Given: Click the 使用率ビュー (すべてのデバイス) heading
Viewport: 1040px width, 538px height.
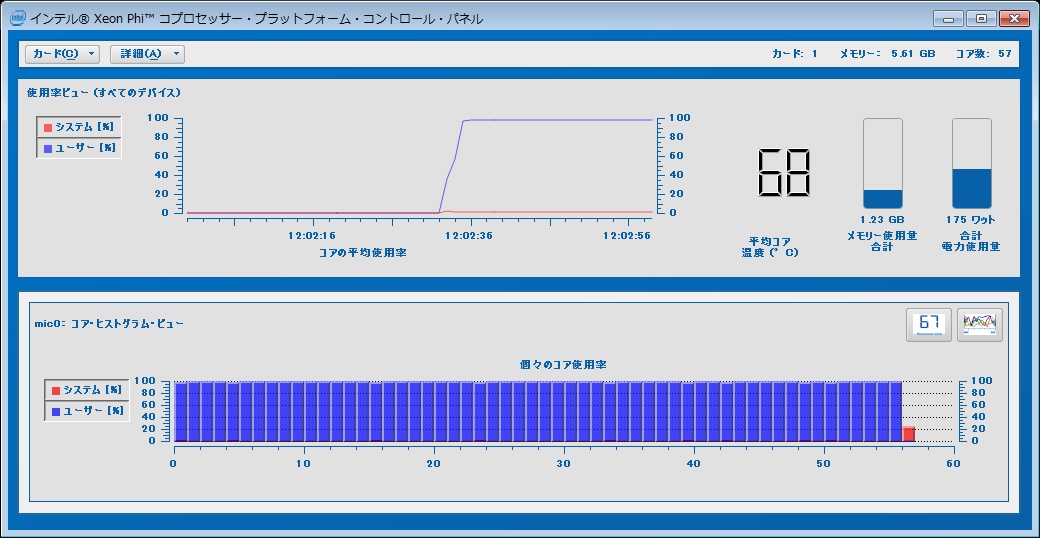Looking at the screenshot, I should pyautogui.click(x=104, y=93).
